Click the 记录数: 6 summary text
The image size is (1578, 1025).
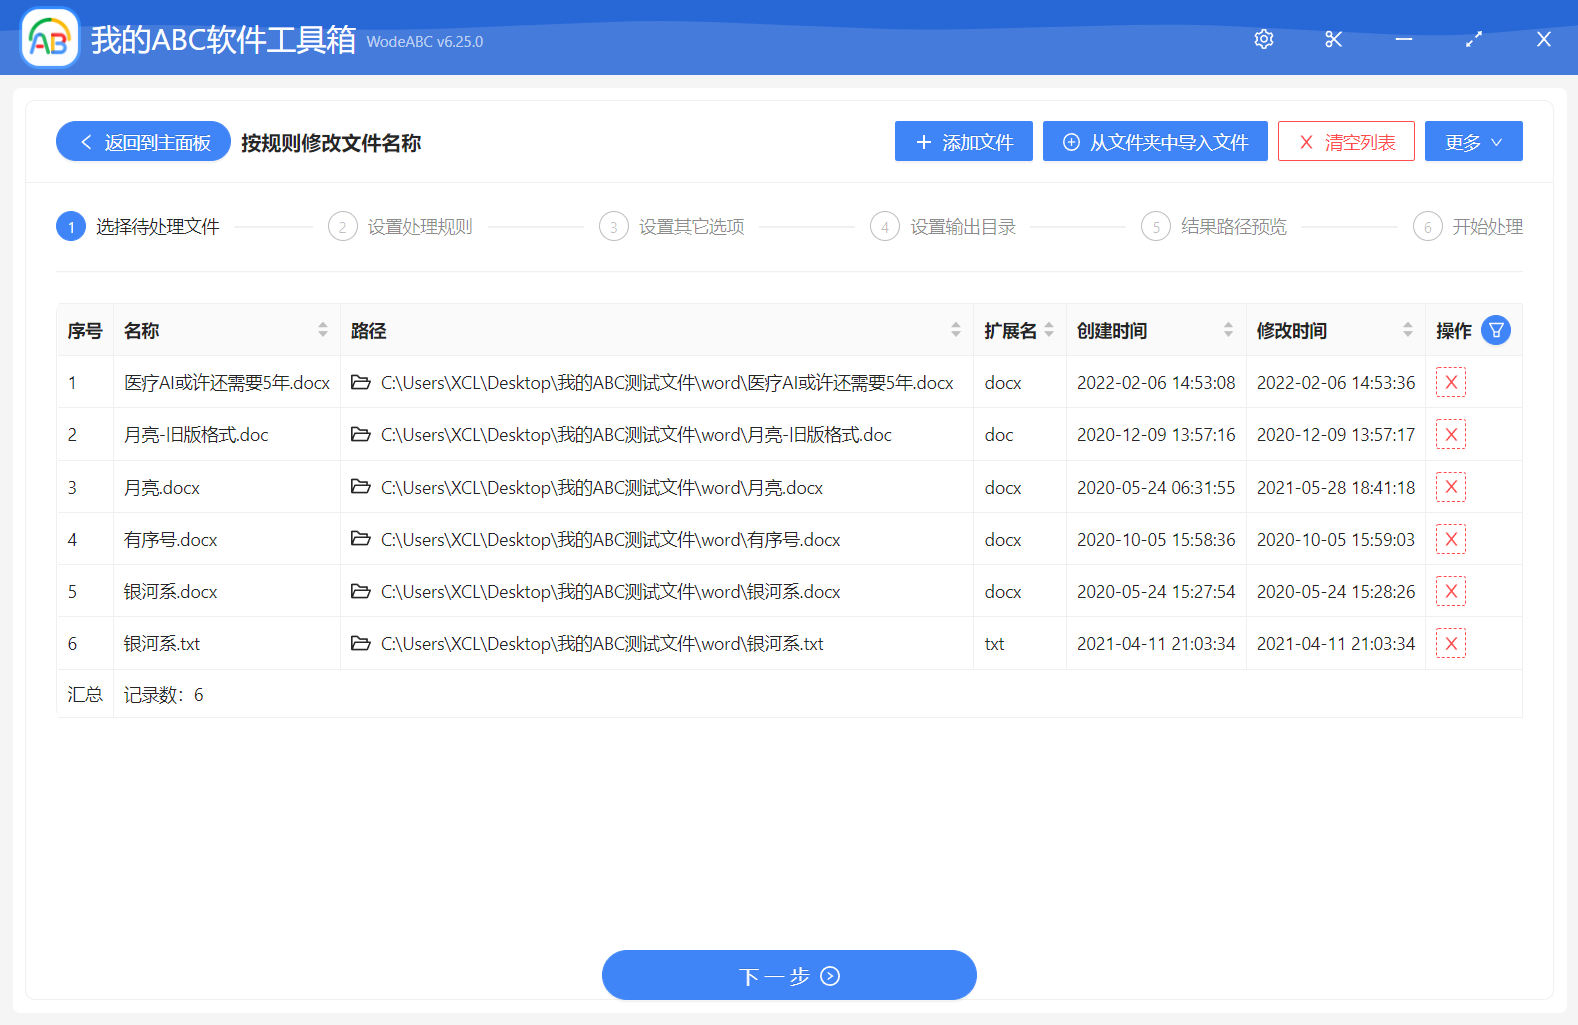(164, 694)
